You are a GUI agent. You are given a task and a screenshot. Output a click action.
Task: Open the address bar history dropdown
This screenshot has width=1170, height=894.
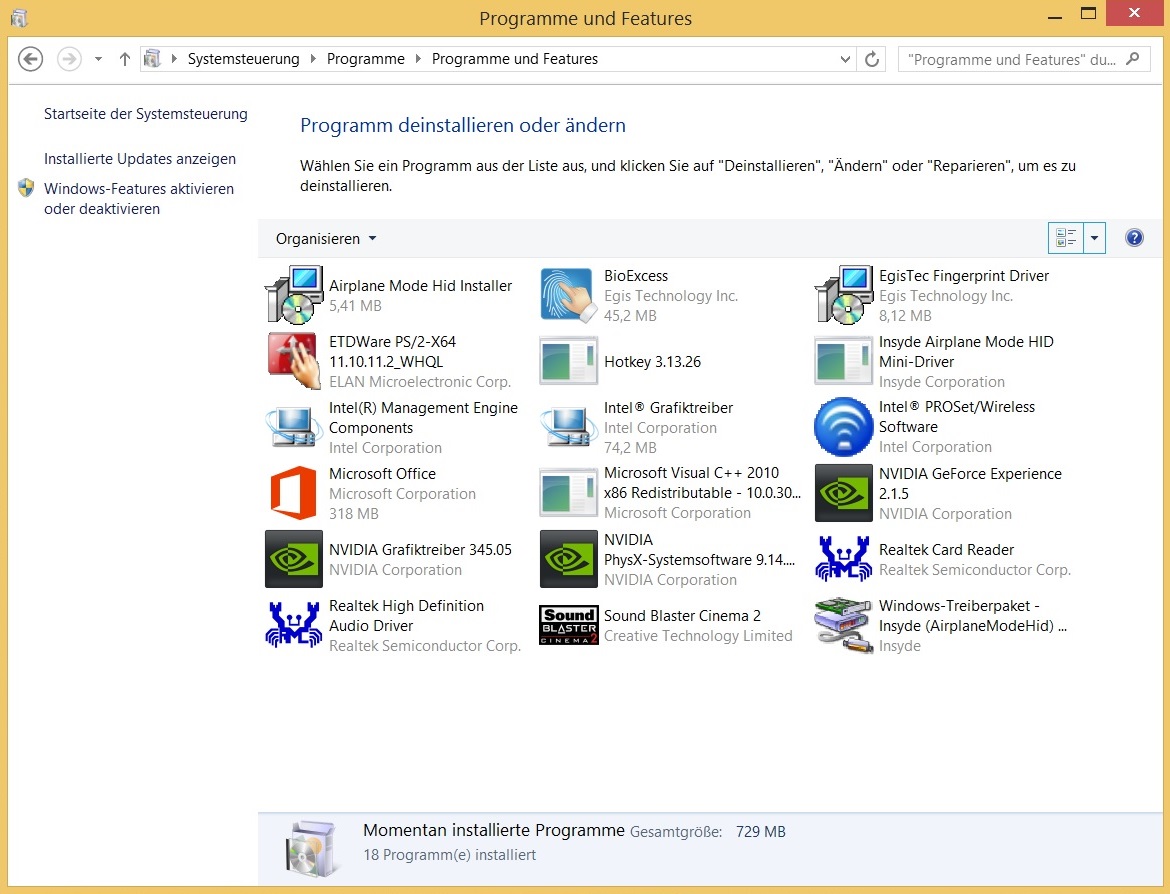point(845,59)
